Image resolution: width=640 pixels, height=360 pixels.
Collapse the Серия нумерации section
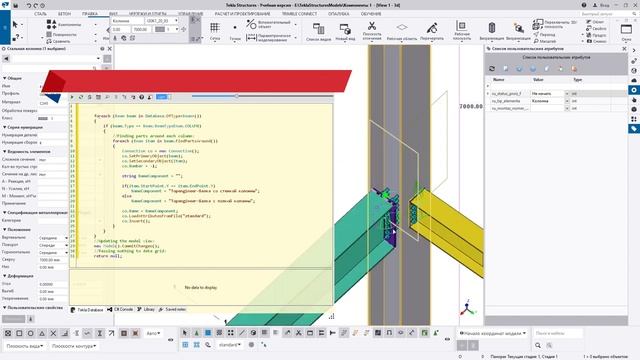tap(4, 127)
